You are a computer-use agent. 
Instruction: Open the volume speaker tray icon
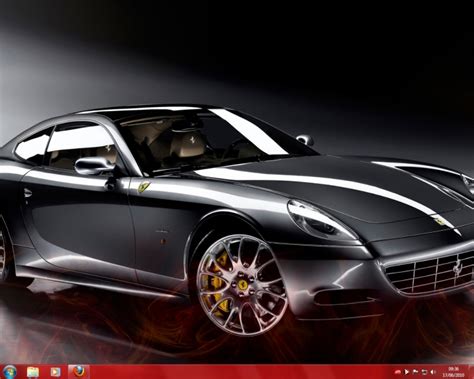coord(433,372)
